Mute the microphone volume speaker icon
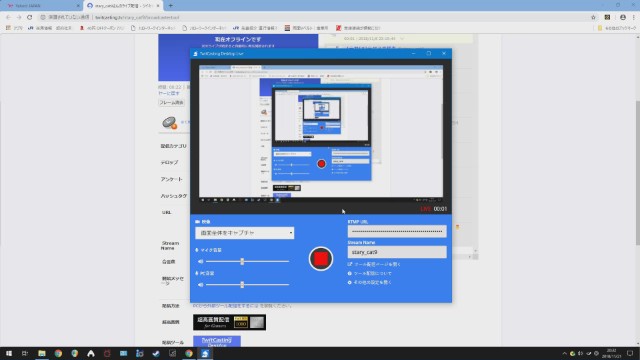Screen dimensions: 640x360 [200, 261]
